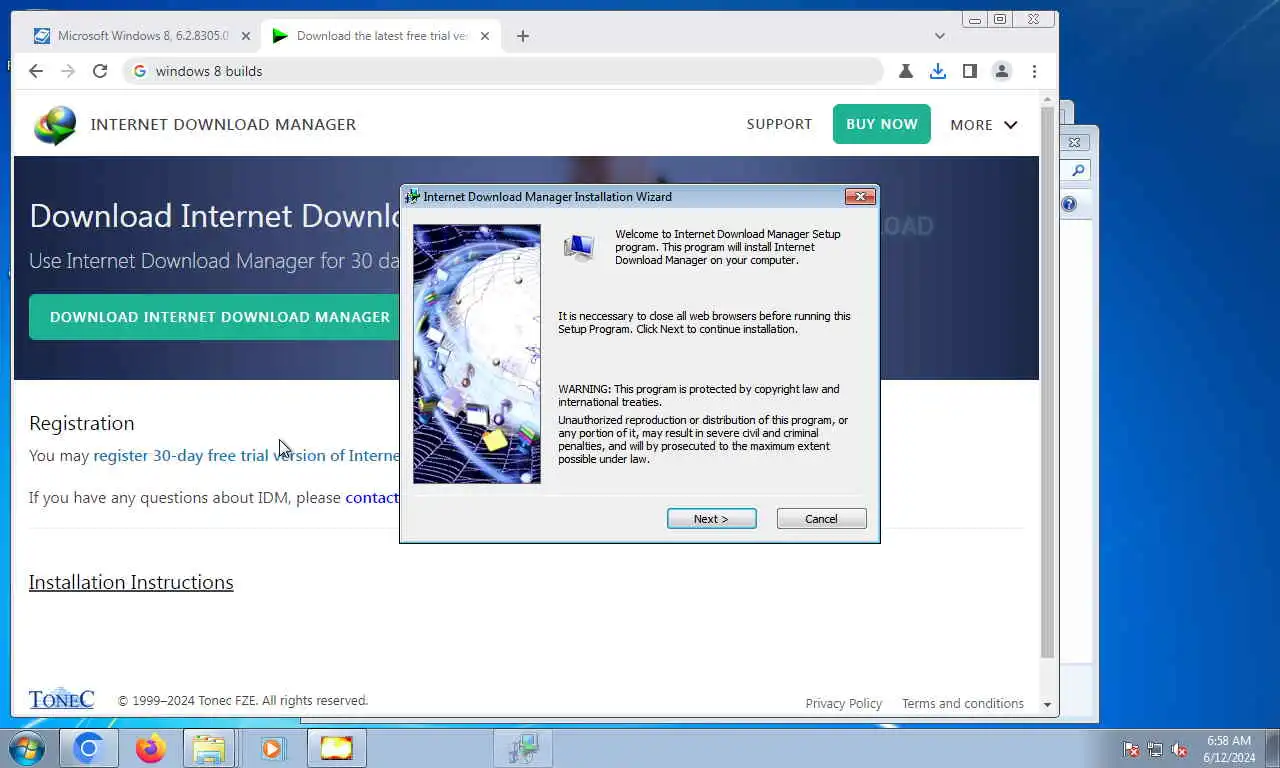Open the Windows Start menu
The width and height of the screenshot is (1280, 768).
pyautogui.click(x=27, y=748)
